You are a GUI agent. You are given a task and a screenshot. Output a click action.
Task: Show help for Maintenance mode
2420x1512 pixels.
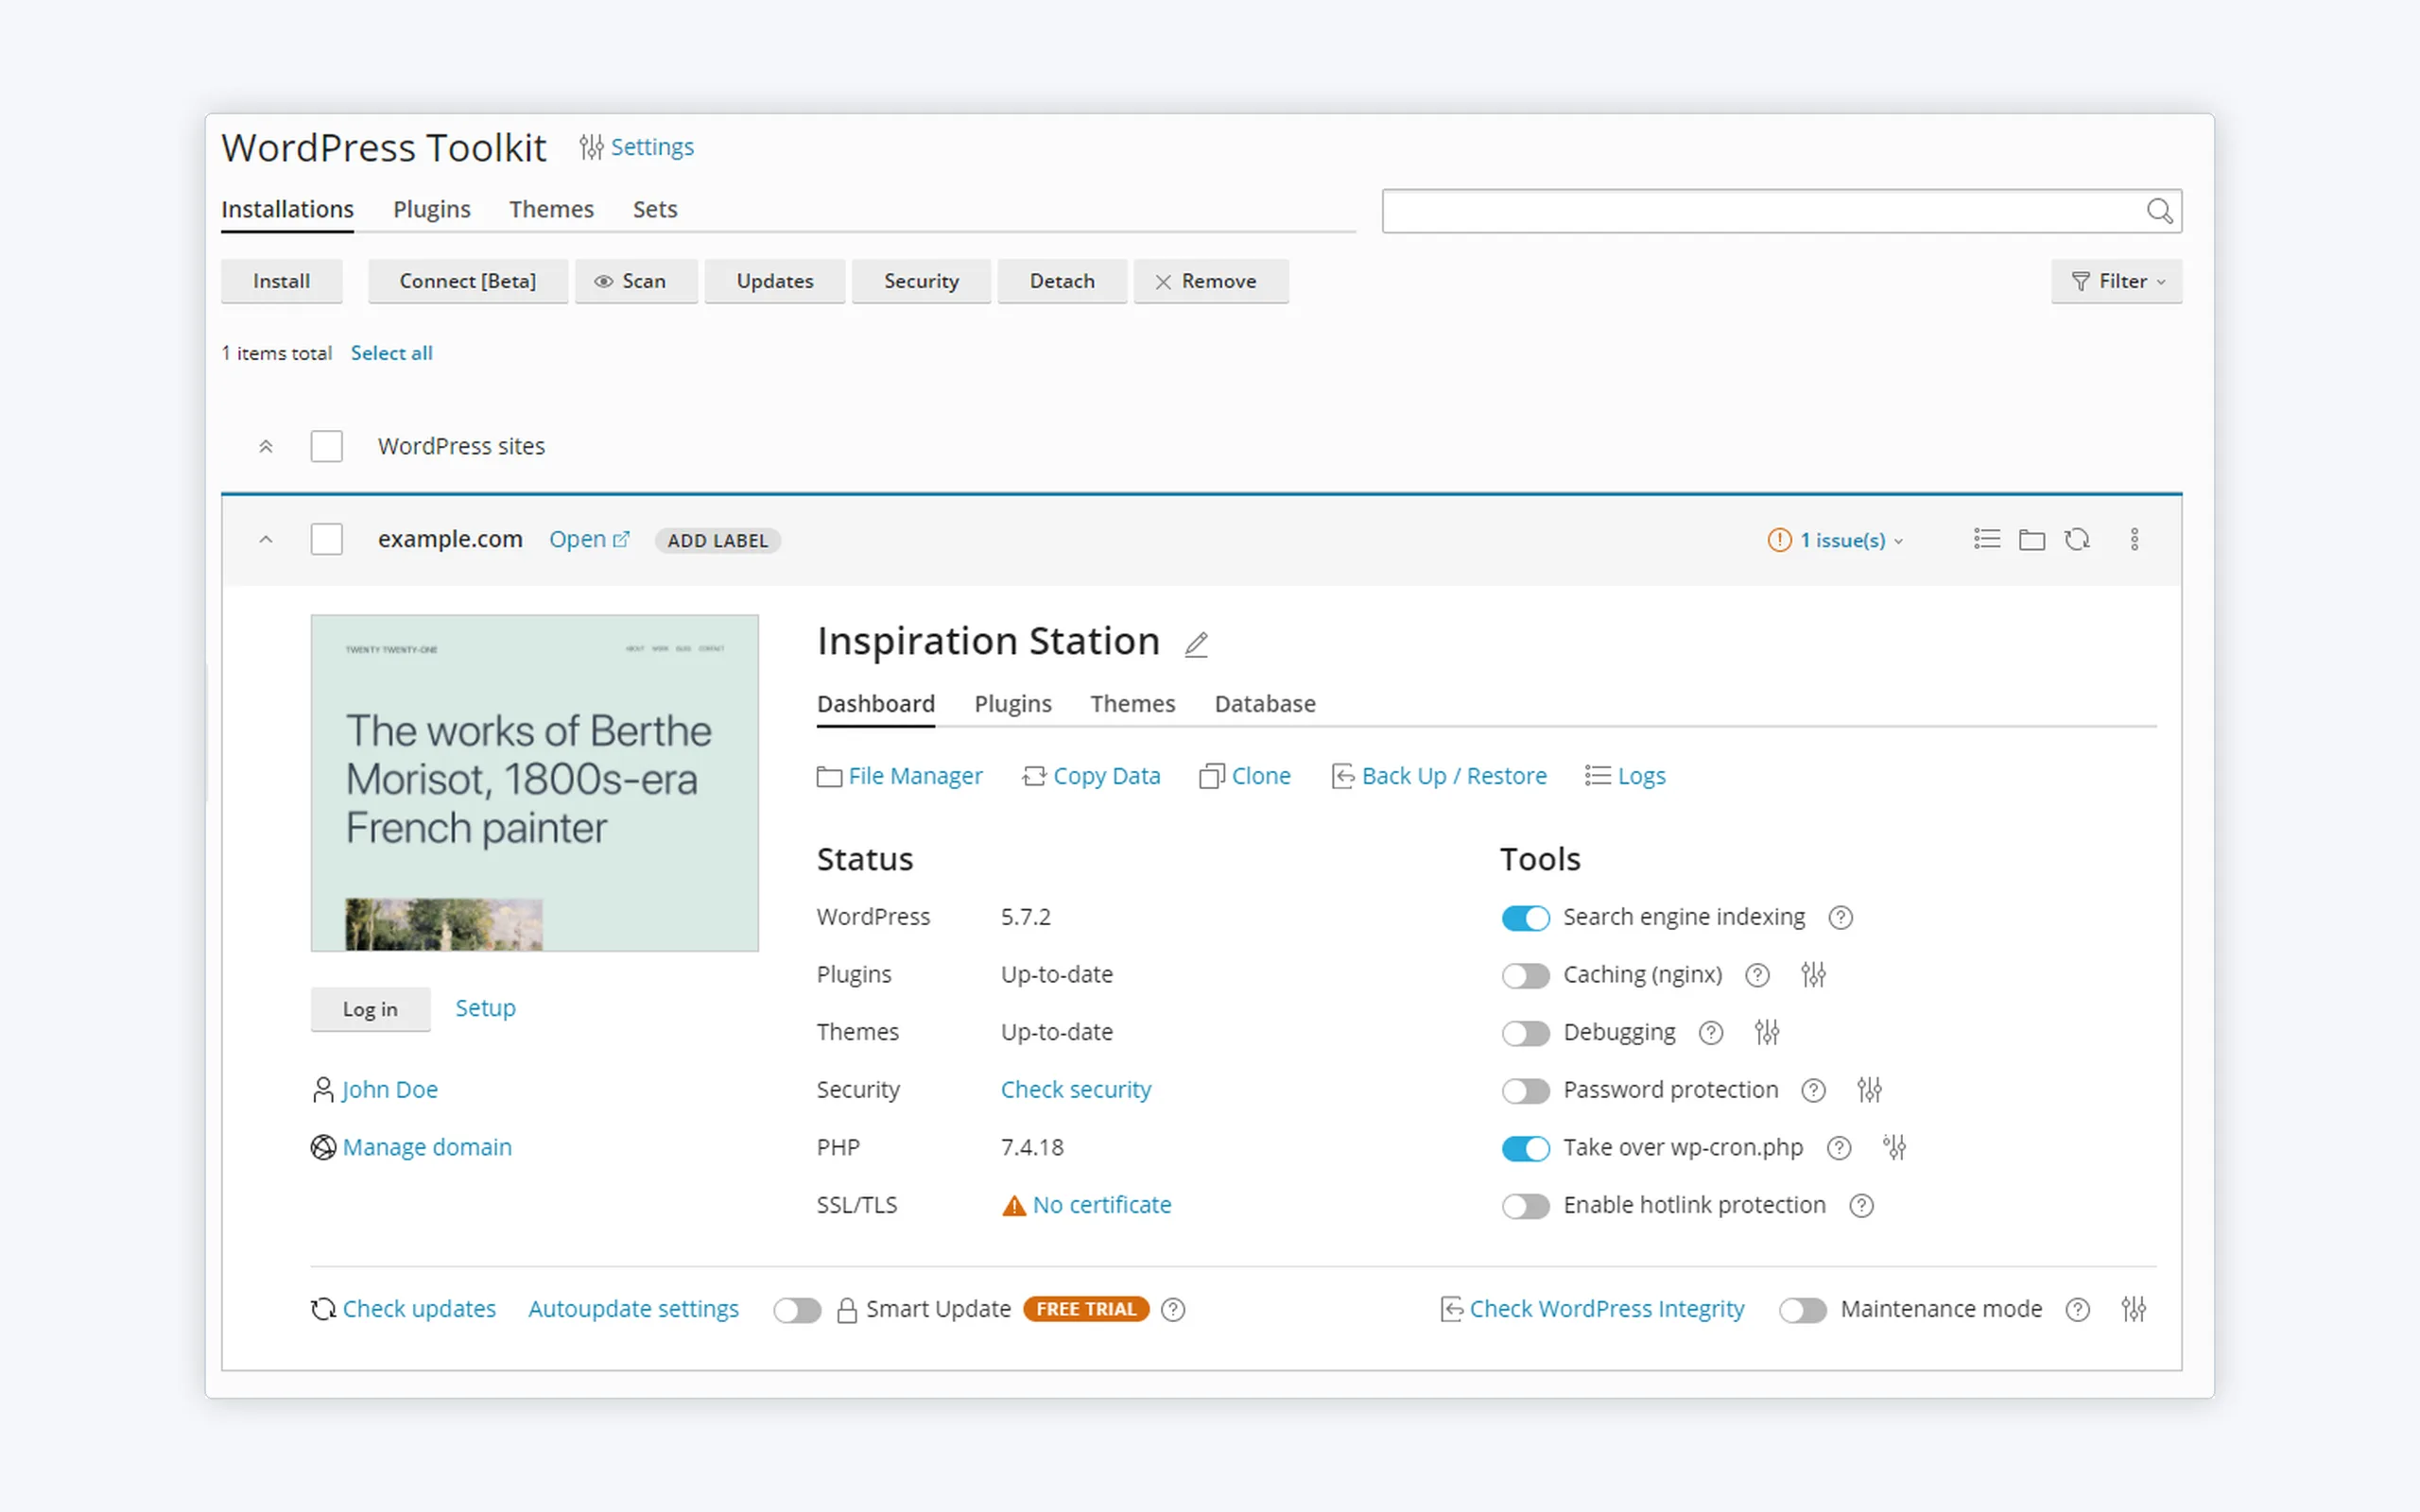pos(2077,1310)
